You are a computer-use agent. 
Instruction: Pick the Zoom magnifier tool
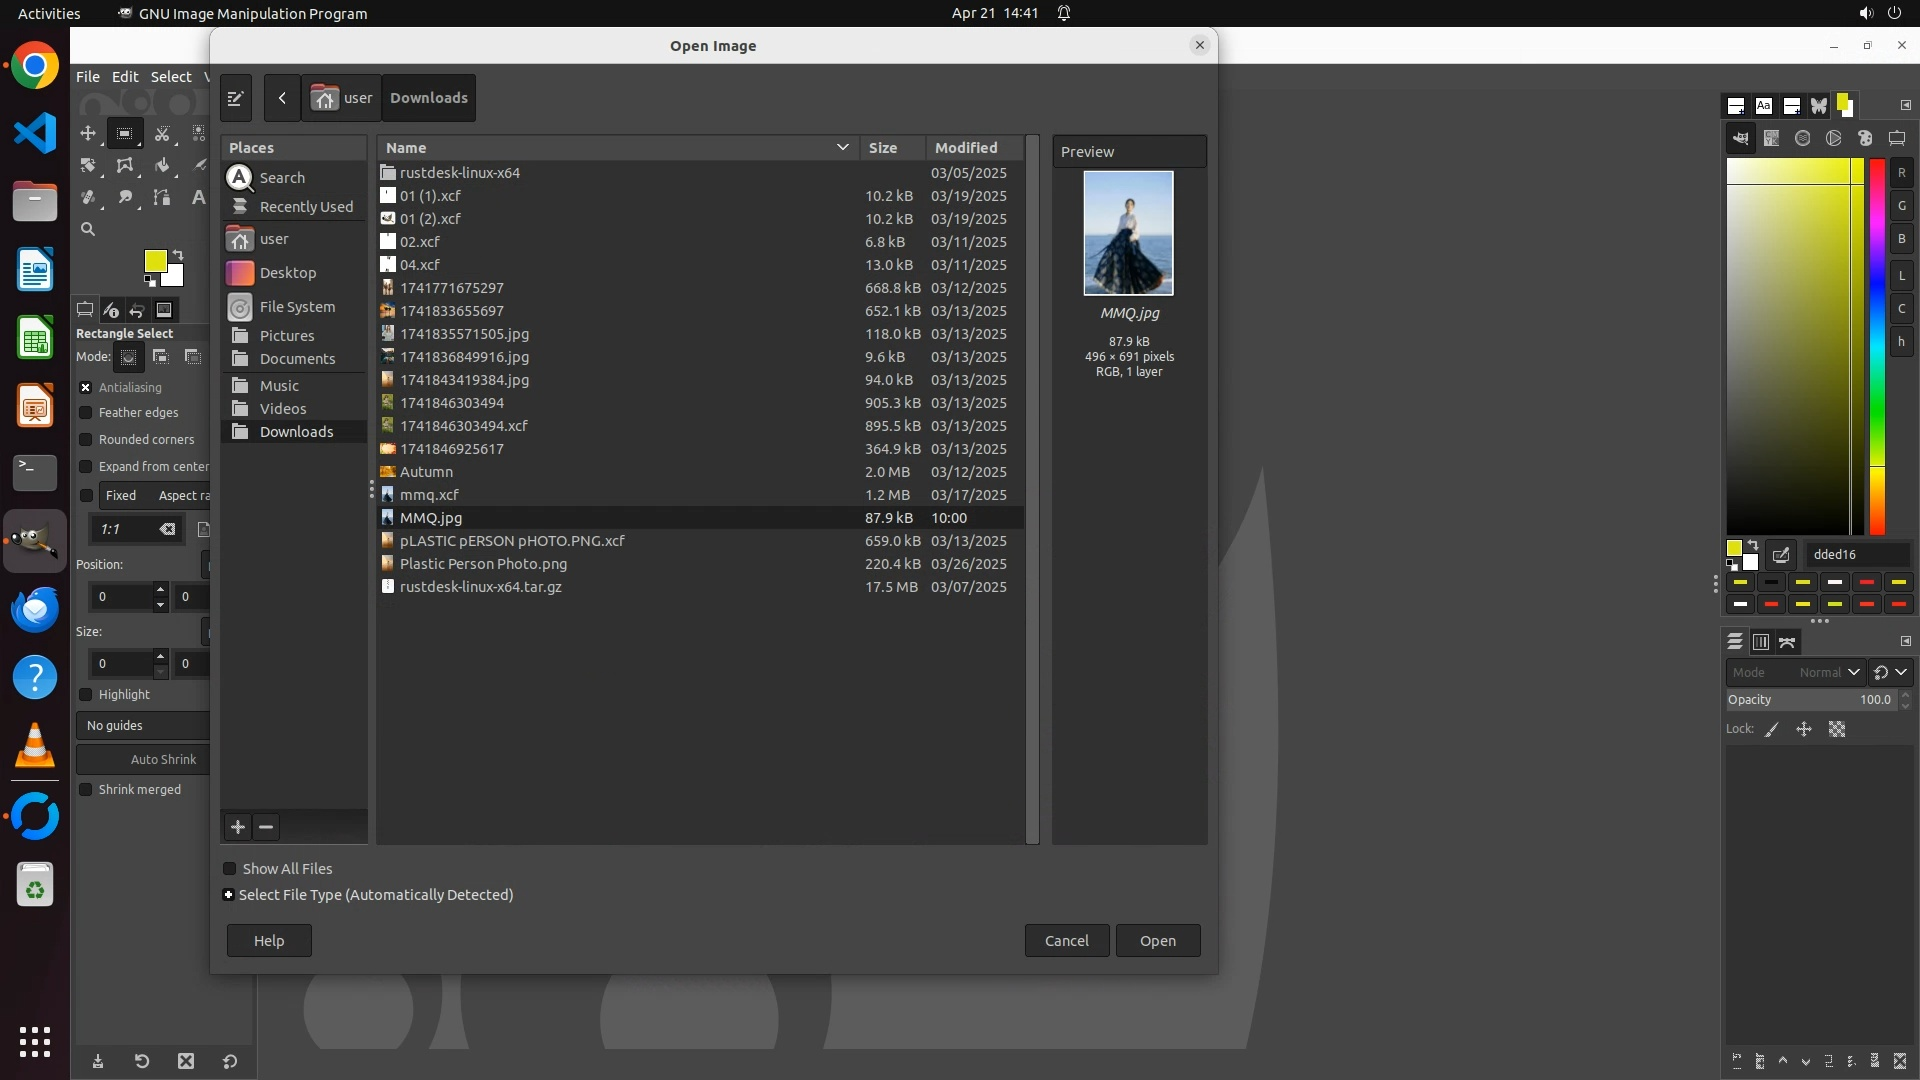88,230
